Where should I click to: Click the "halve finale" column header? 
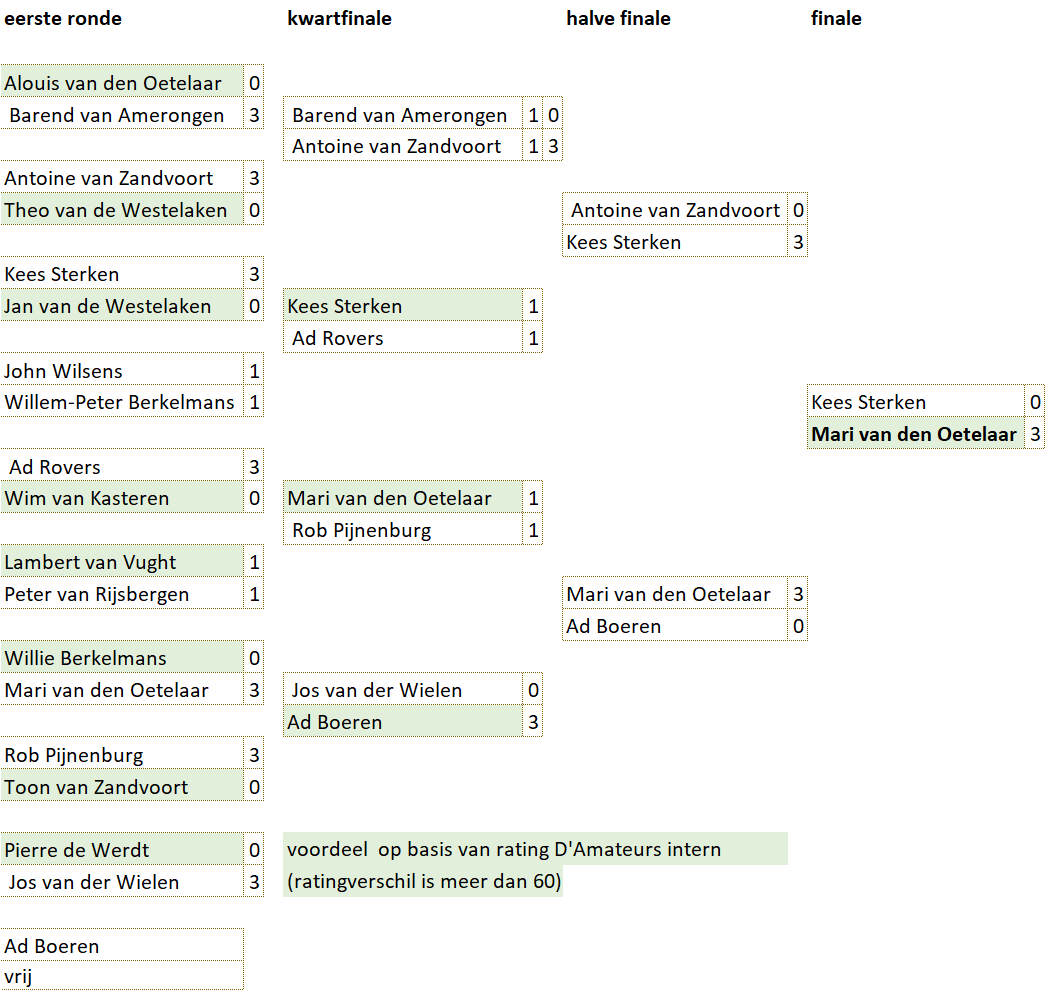pos(618,19)
